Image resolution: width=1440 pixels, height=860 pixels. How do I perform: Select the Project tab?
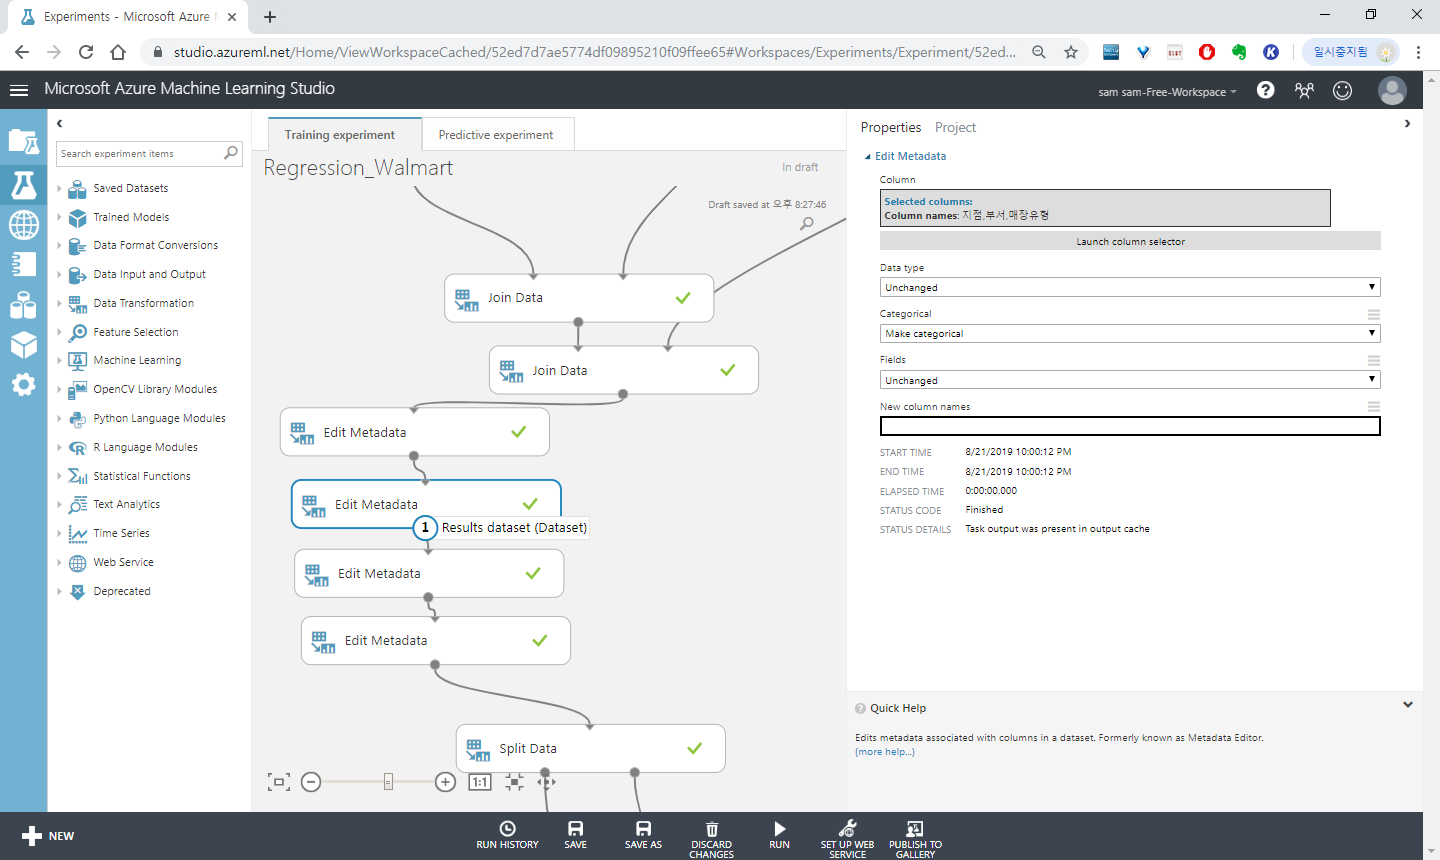pos(955,127)
